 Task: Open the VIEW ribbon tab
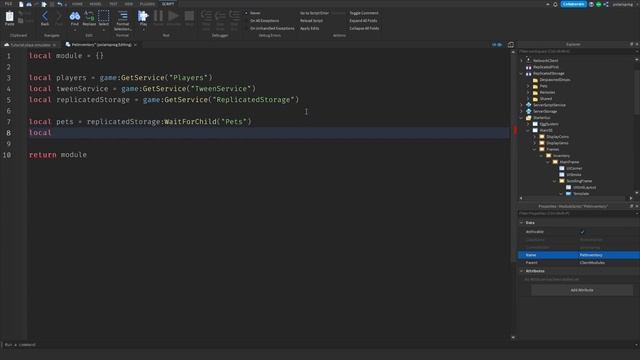click(129, 4)
